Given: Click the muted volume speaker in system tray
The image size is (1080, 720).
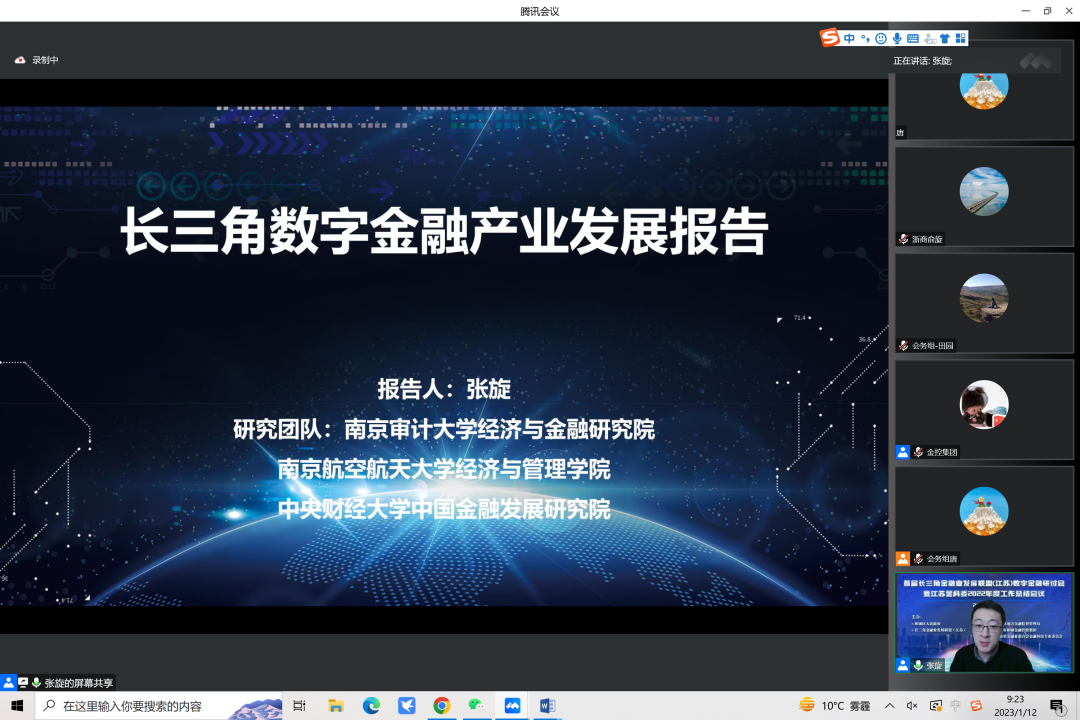Looking at the screenshot, I should pos(912,706).
